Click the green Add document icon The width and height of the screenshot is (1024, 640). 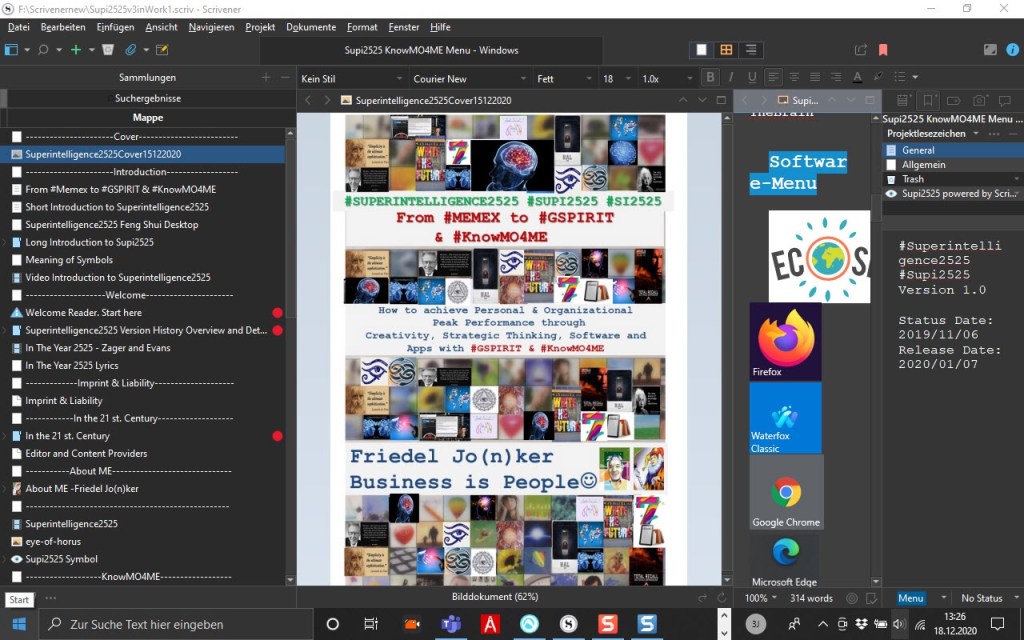coord(76,49)
